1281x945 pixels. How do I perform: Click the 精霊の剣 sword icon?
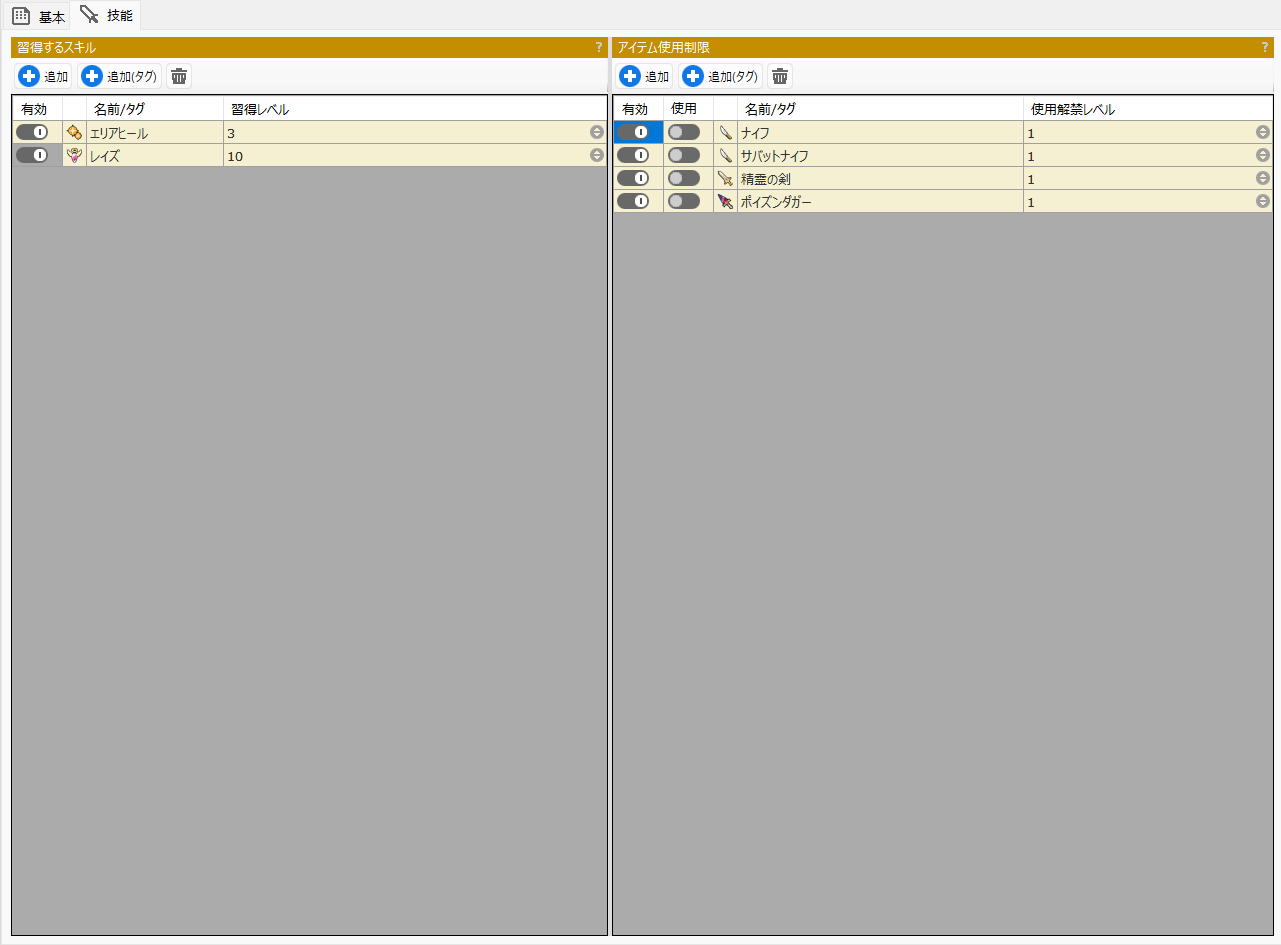click(725, 179)
